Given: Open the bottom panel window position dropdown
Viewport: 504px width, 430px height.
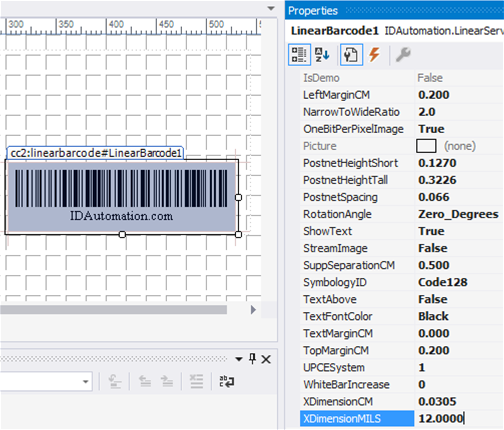Looking at the screenshot, I should [x=239, y=359].
